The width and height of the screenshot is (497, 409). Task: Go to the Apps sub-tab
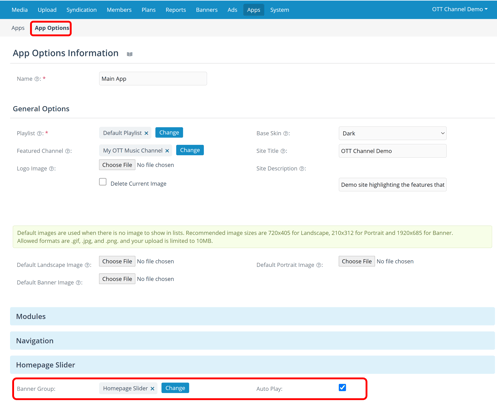click(18, 28)
